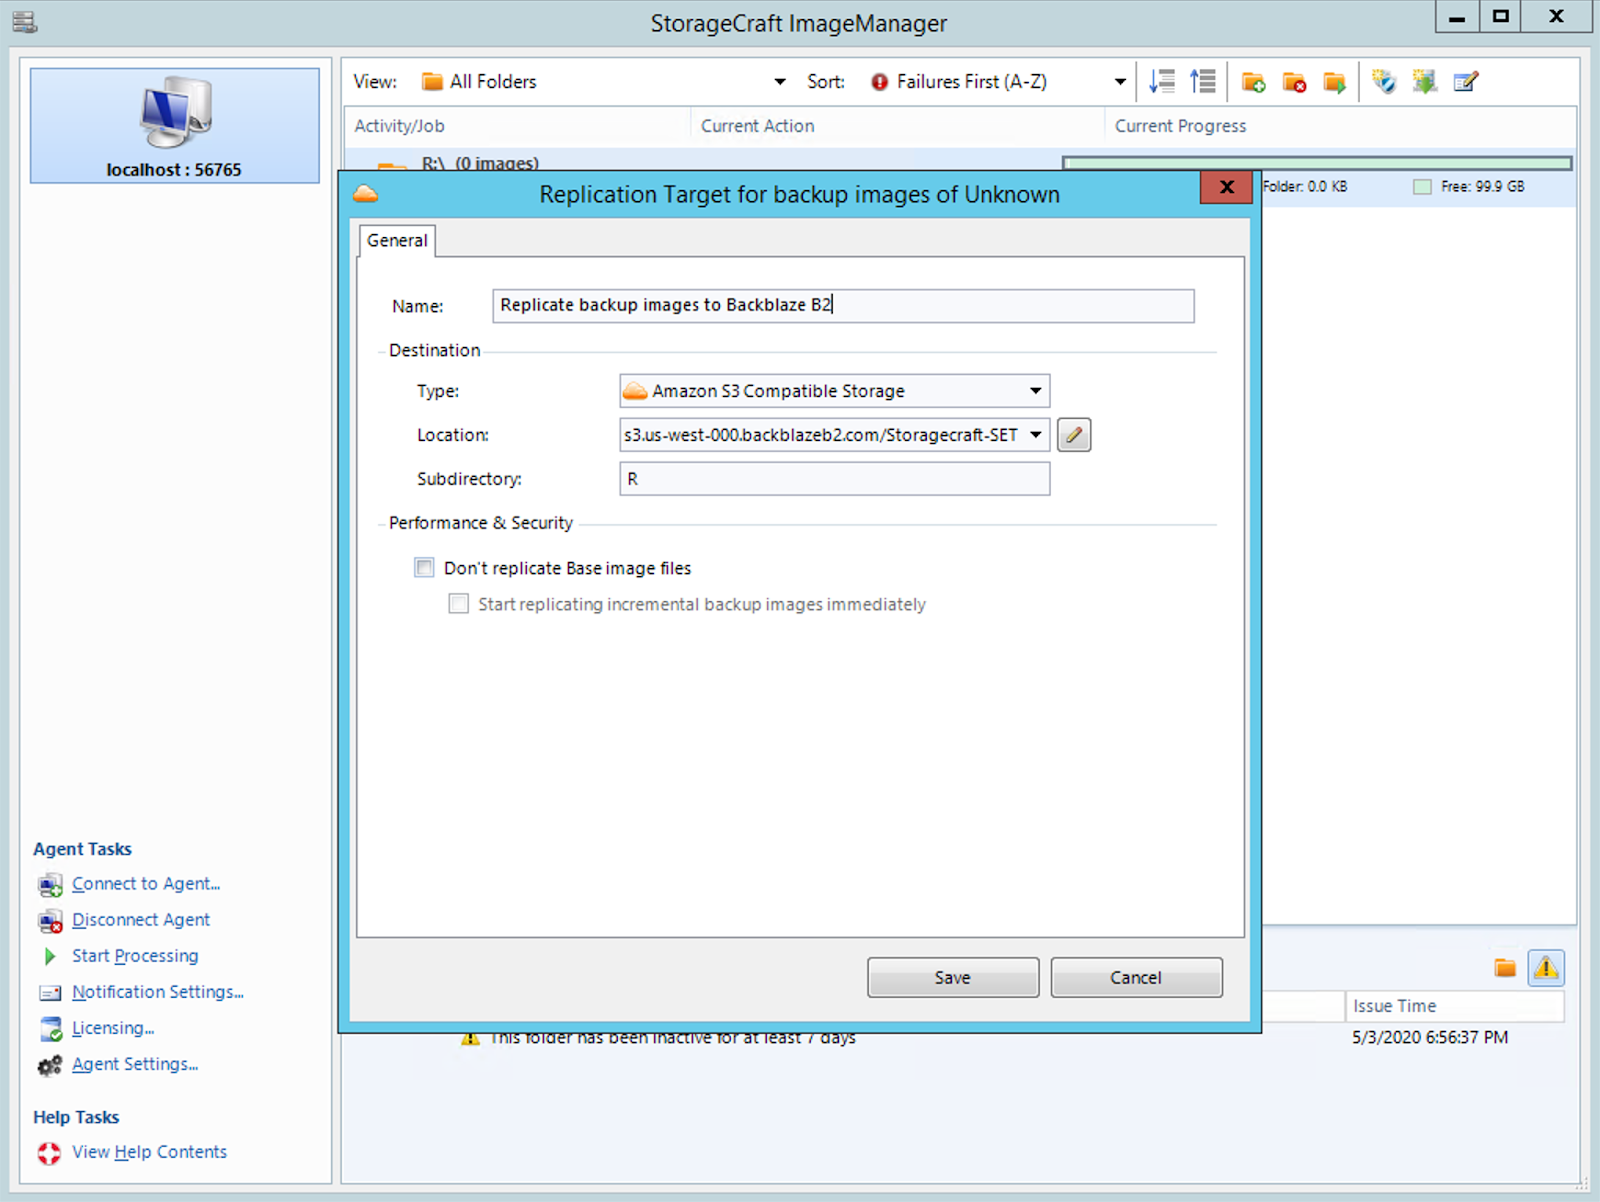Viewport: 1600px width, 1202px height.
Task: Click the folder usage progress bar
Action: (1317, 163)
